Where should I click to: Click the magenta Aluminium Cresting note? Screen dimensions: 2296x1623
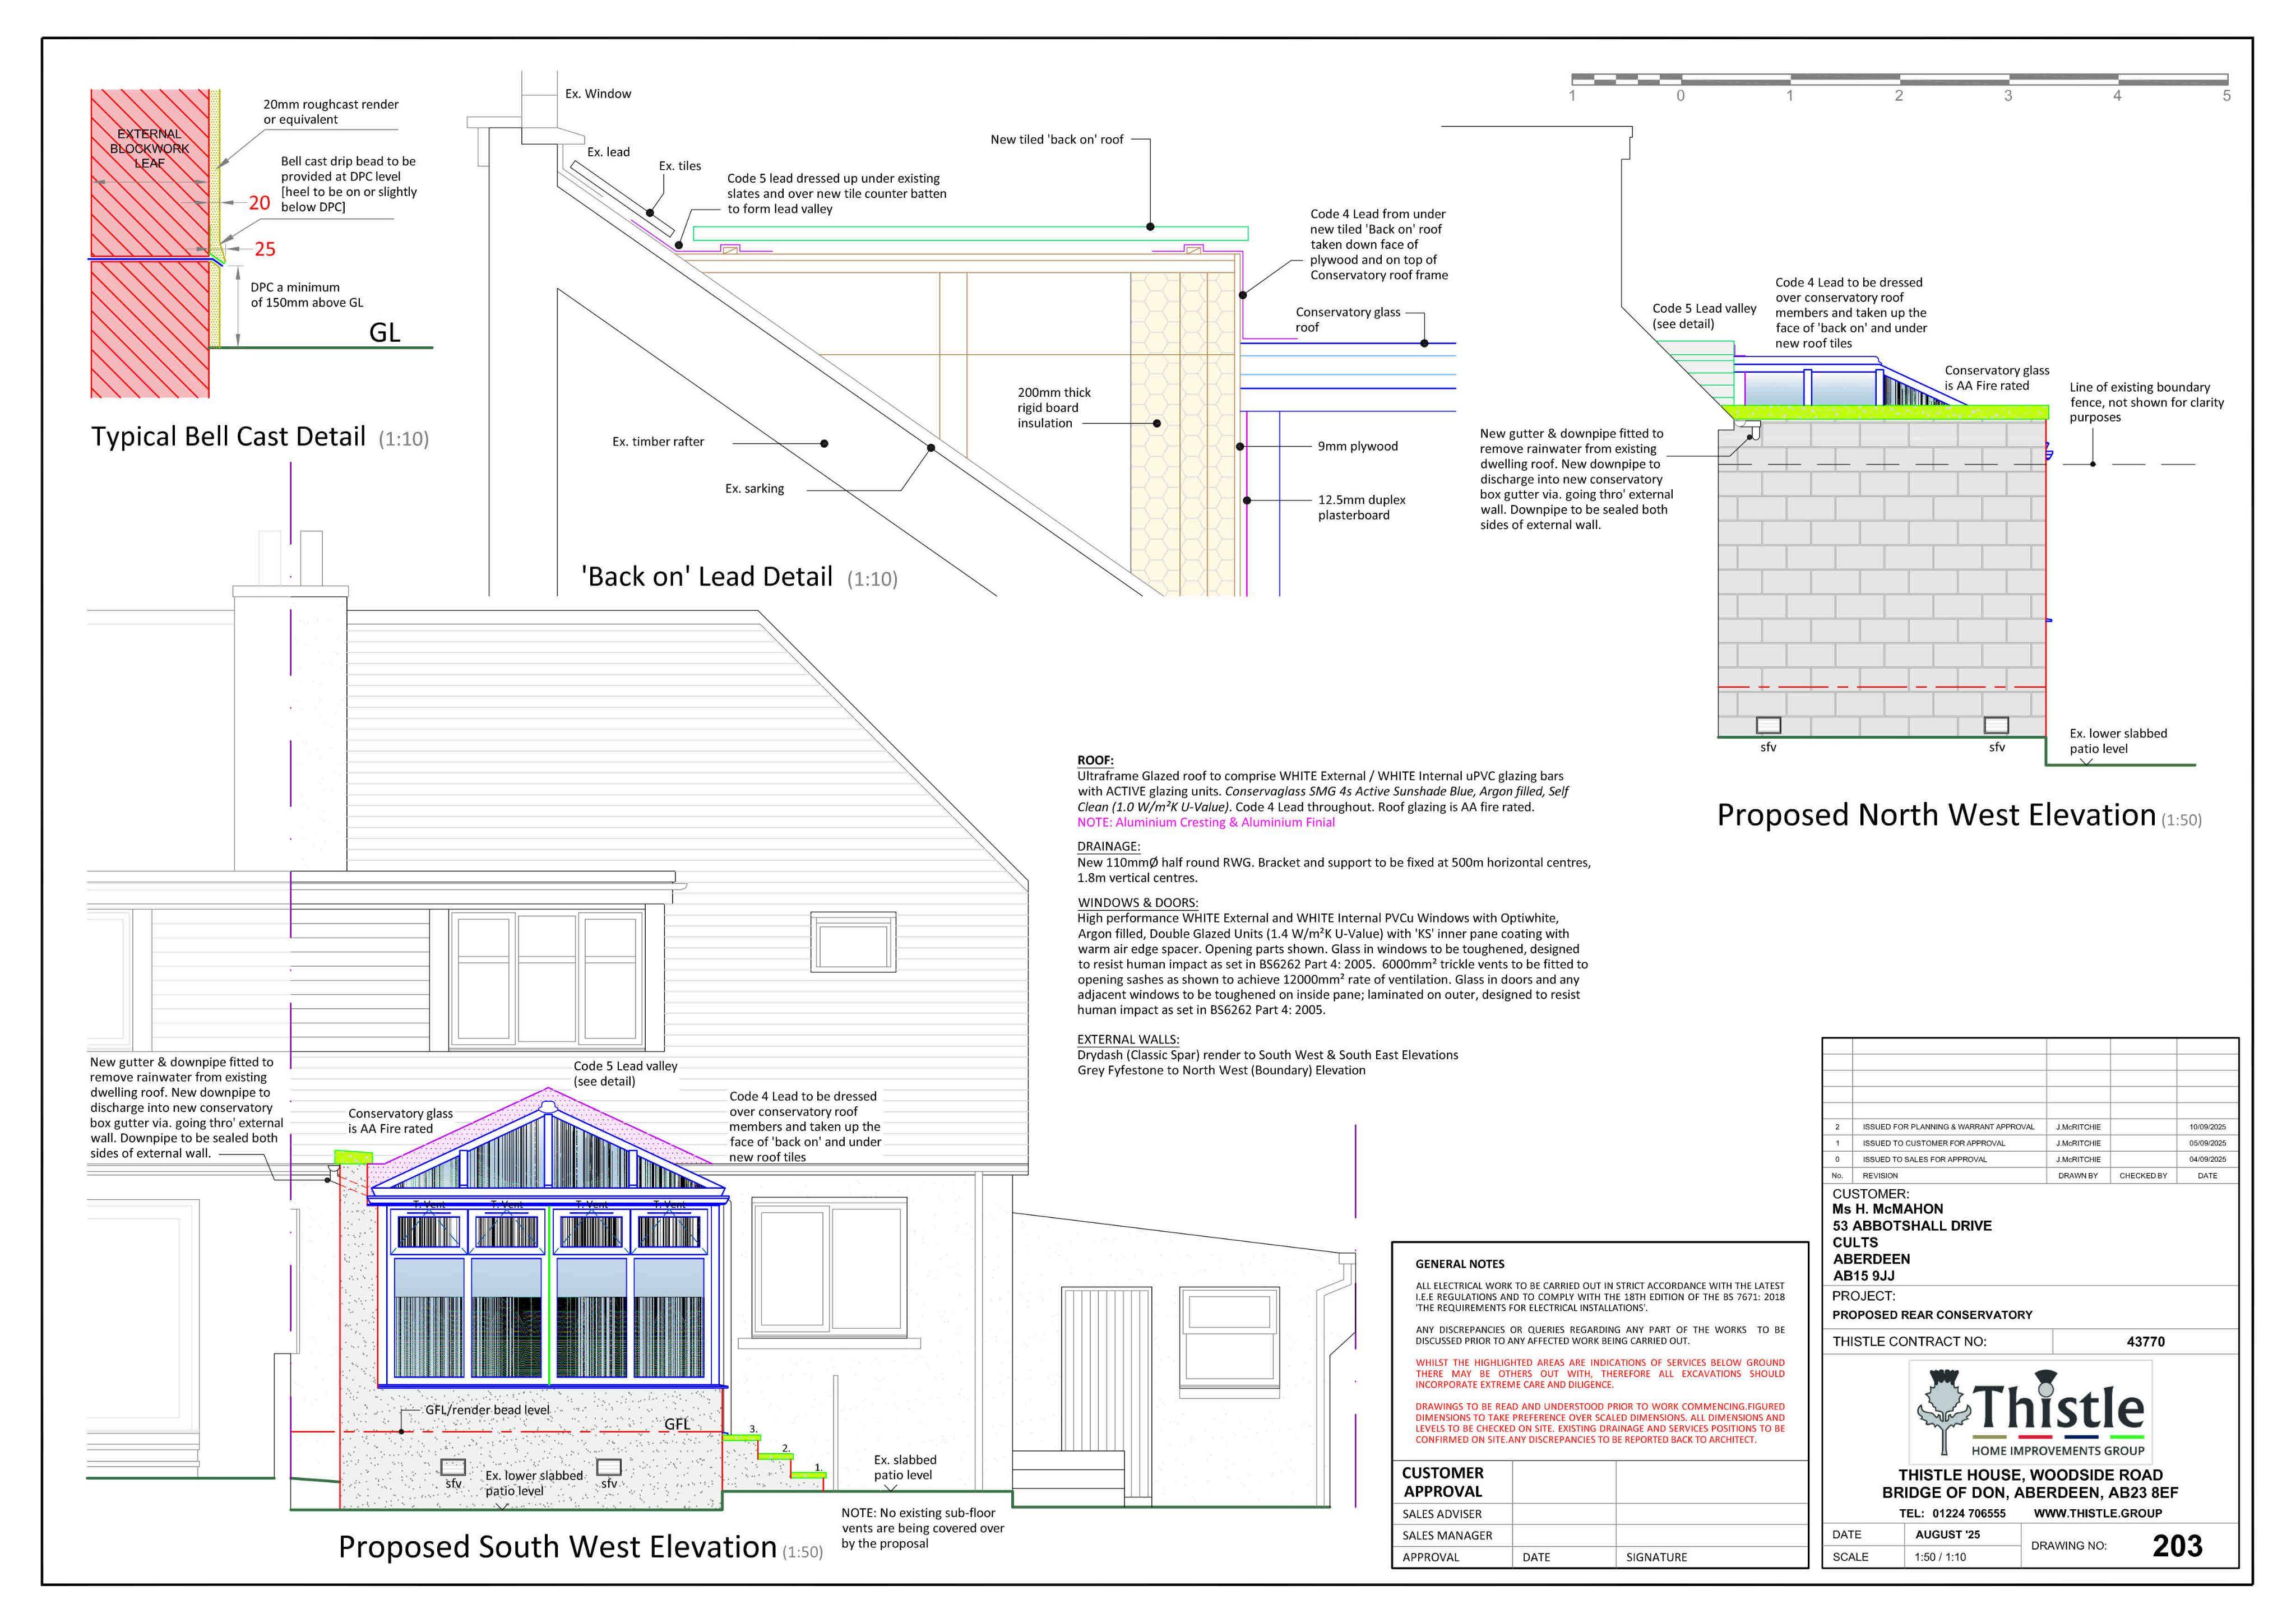pyautogui.click(x=1205, y=822)
